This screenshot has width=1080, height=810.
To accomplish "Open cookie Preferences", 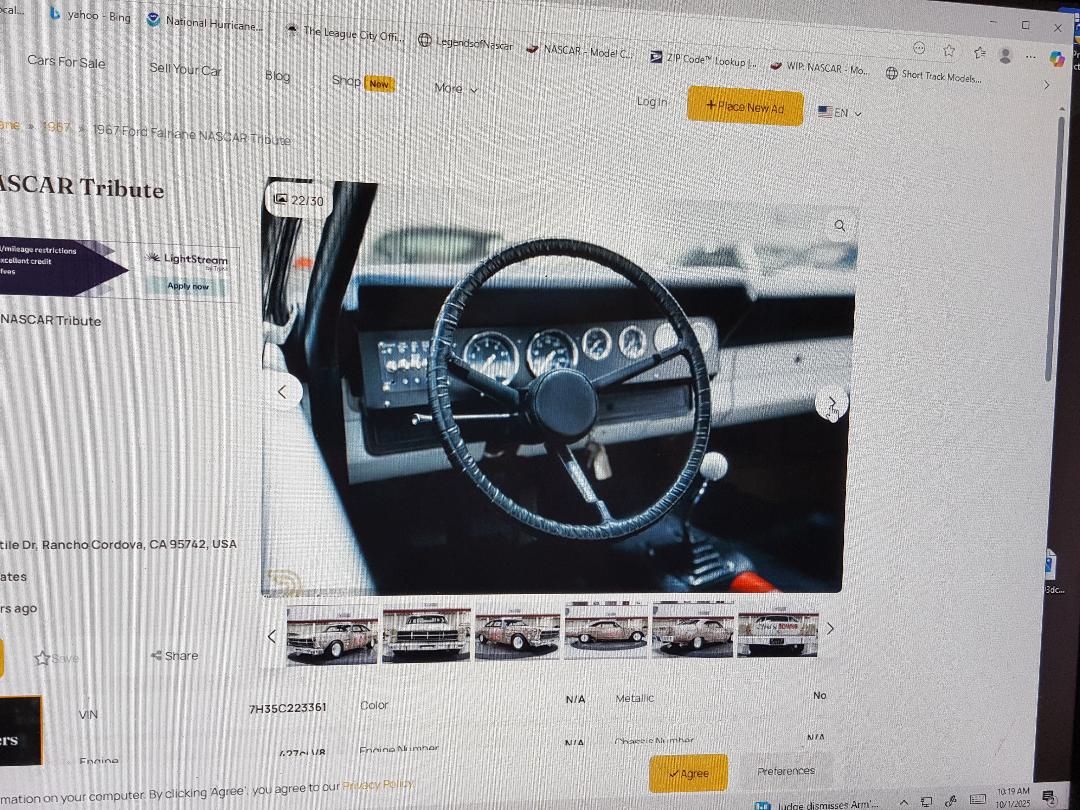I will 786,771.
